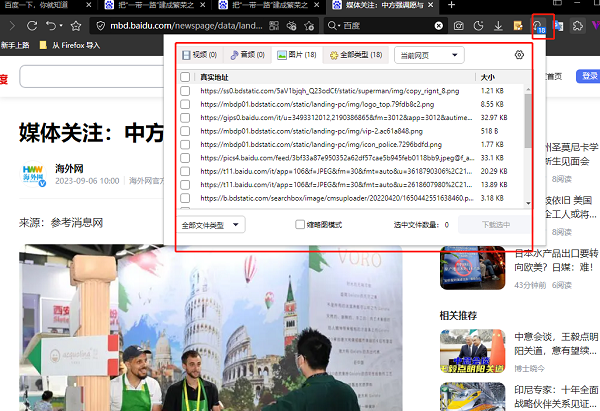The height and width of the screenshot is (411, 600).
Task: Click the star-plus favorite icon in address bar
Action: [x=309, y=26]
